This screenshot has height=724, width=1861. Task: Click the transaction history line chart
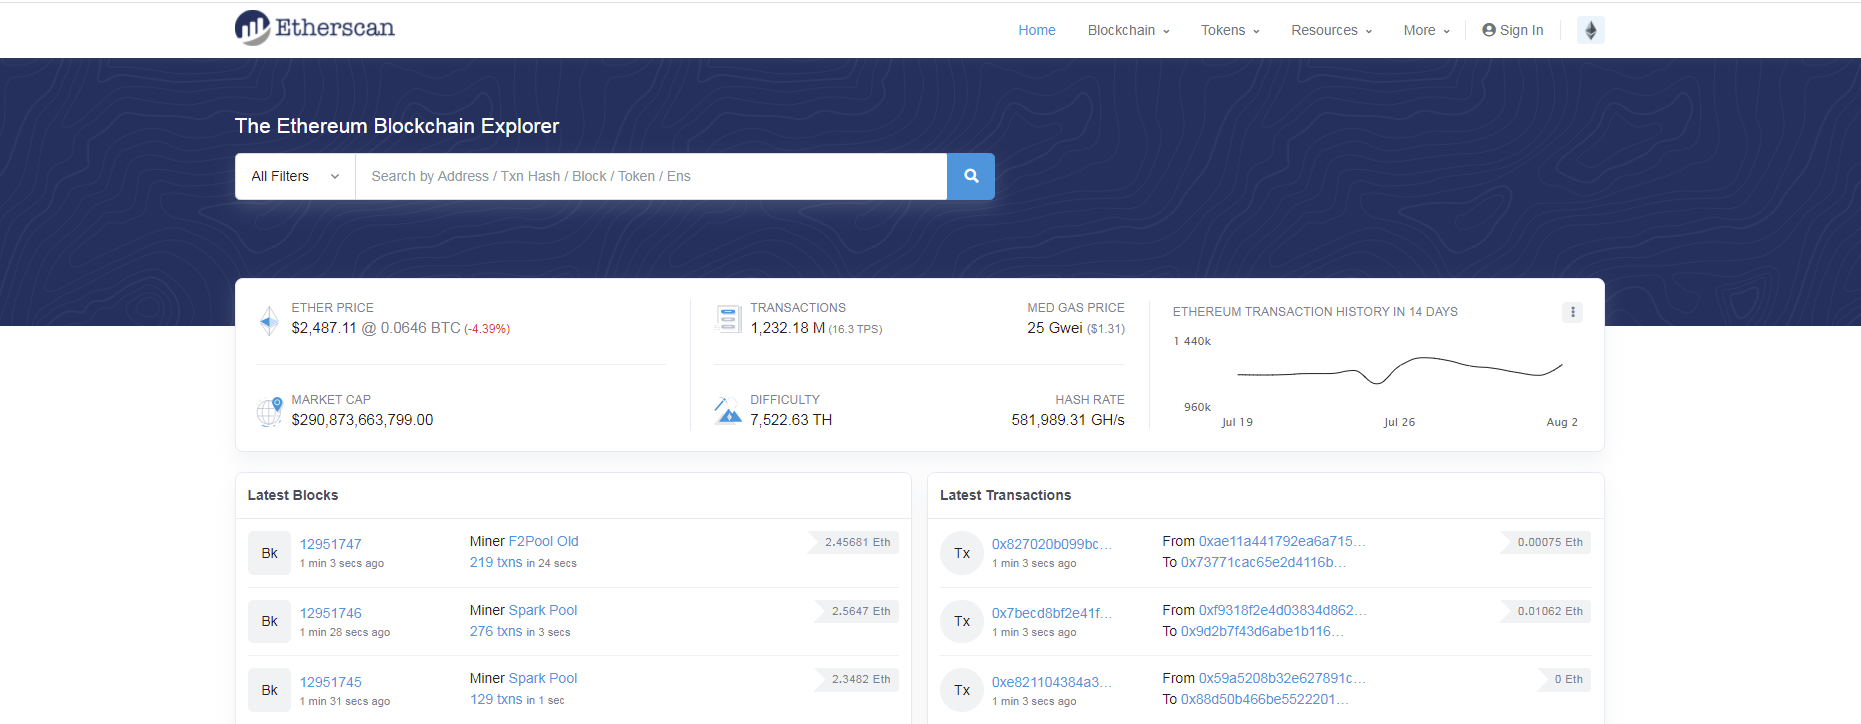[x=1400, y=371]
